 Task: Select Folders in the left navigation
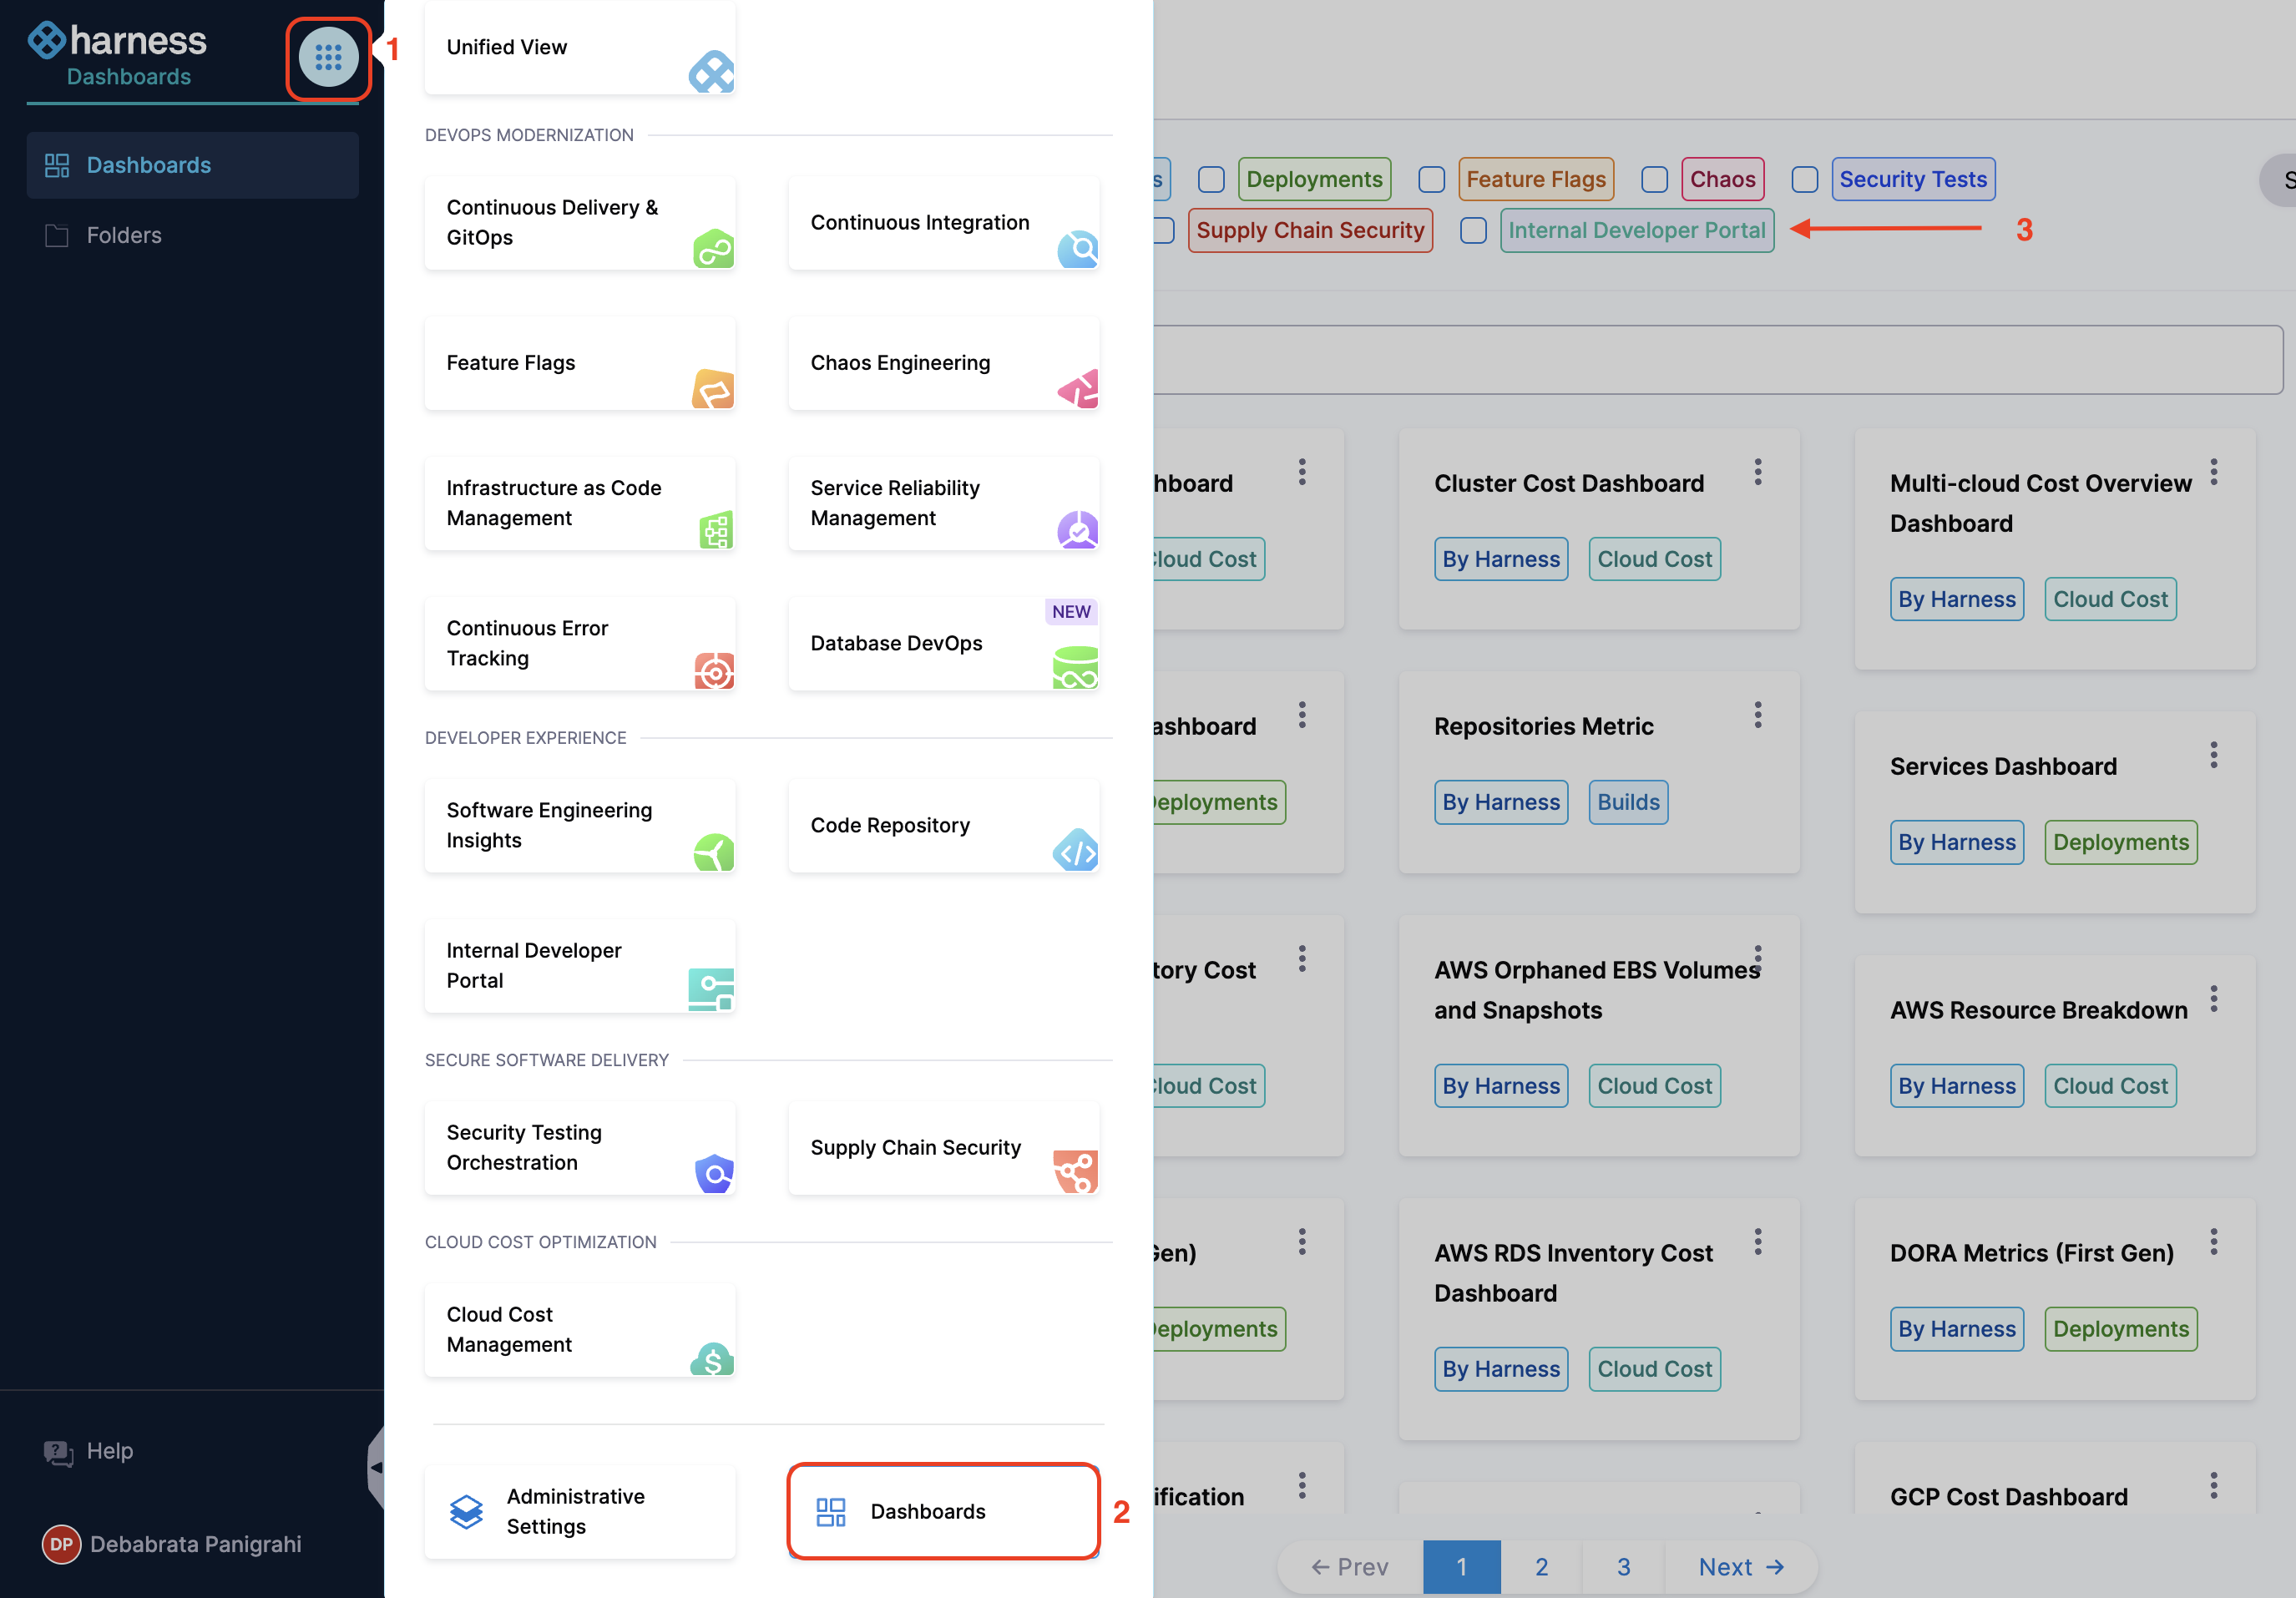tap(123, 235)
